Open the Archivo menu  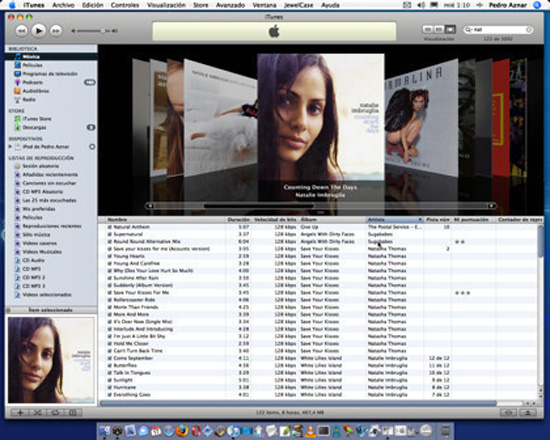(63, 5)
